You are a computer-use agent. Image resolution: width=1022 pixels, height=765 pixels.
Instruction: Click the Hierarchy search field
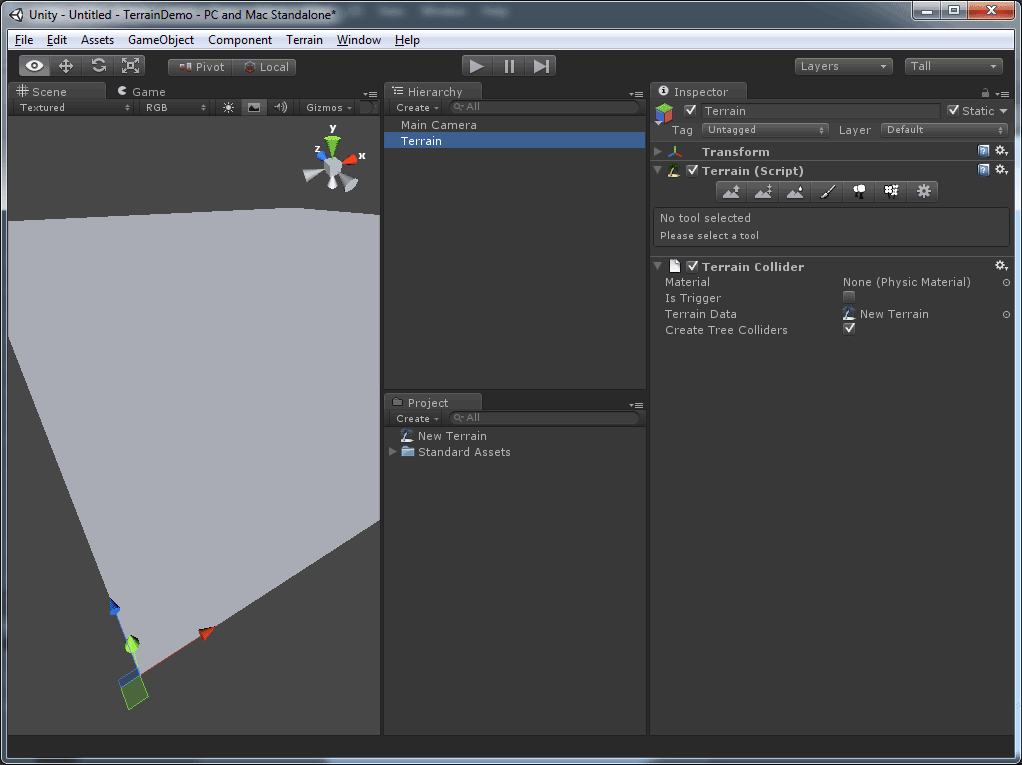tap(545, 107)
